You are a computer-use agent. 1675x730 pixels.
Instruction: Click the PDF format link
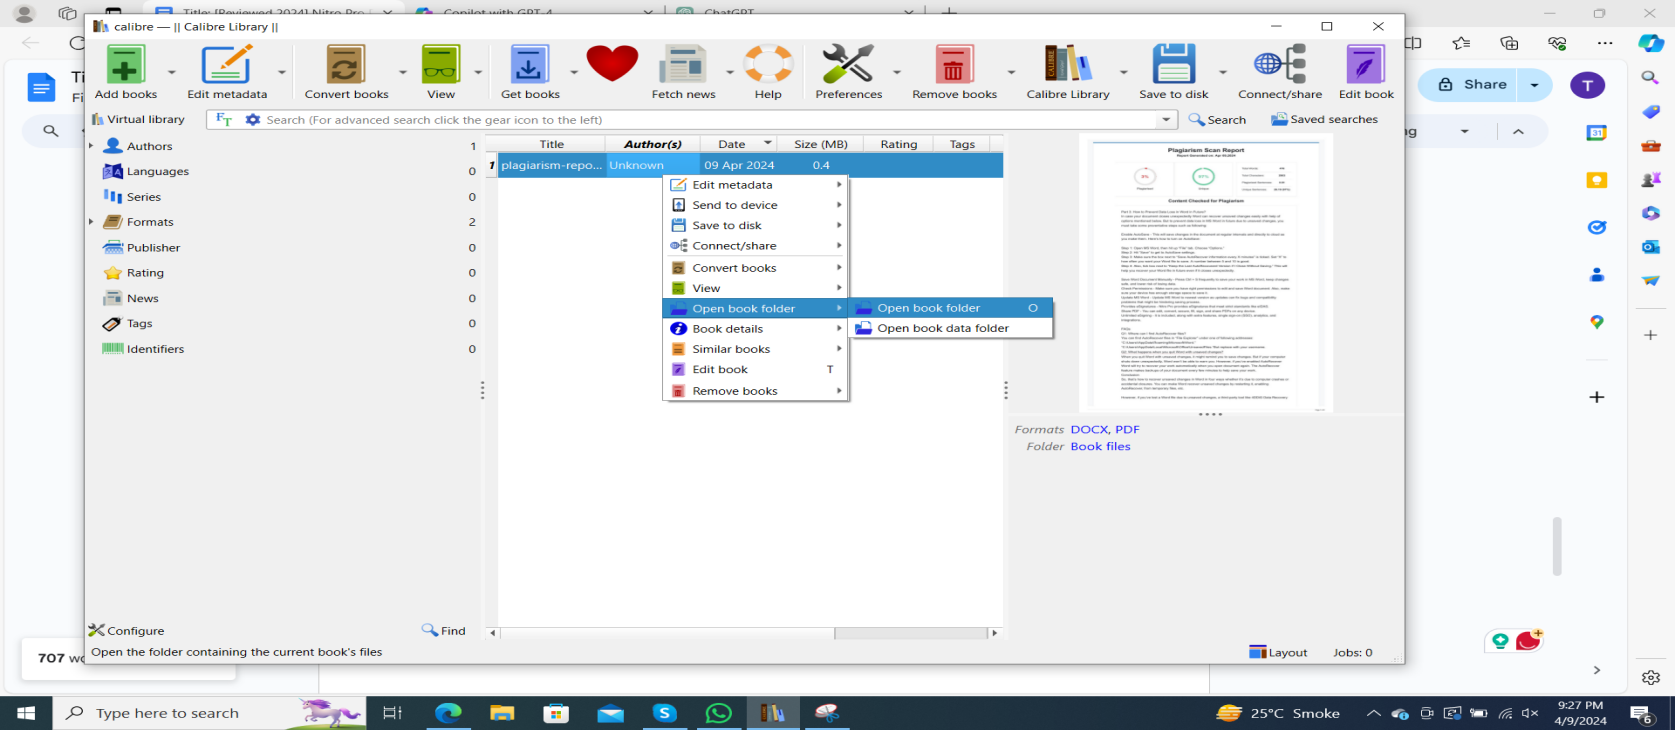point(1127,429)
